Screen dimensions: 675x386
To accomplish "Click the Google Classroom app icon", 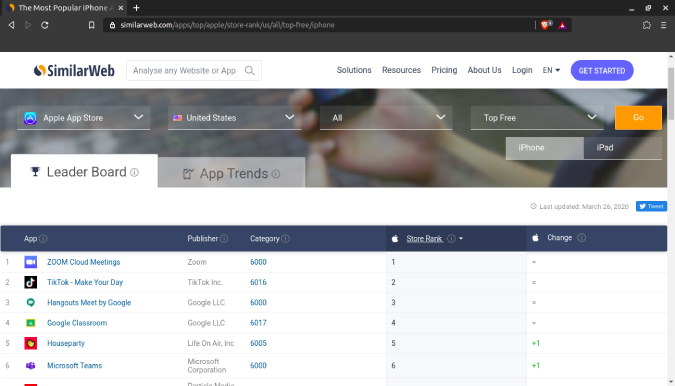I will (31, 323).
